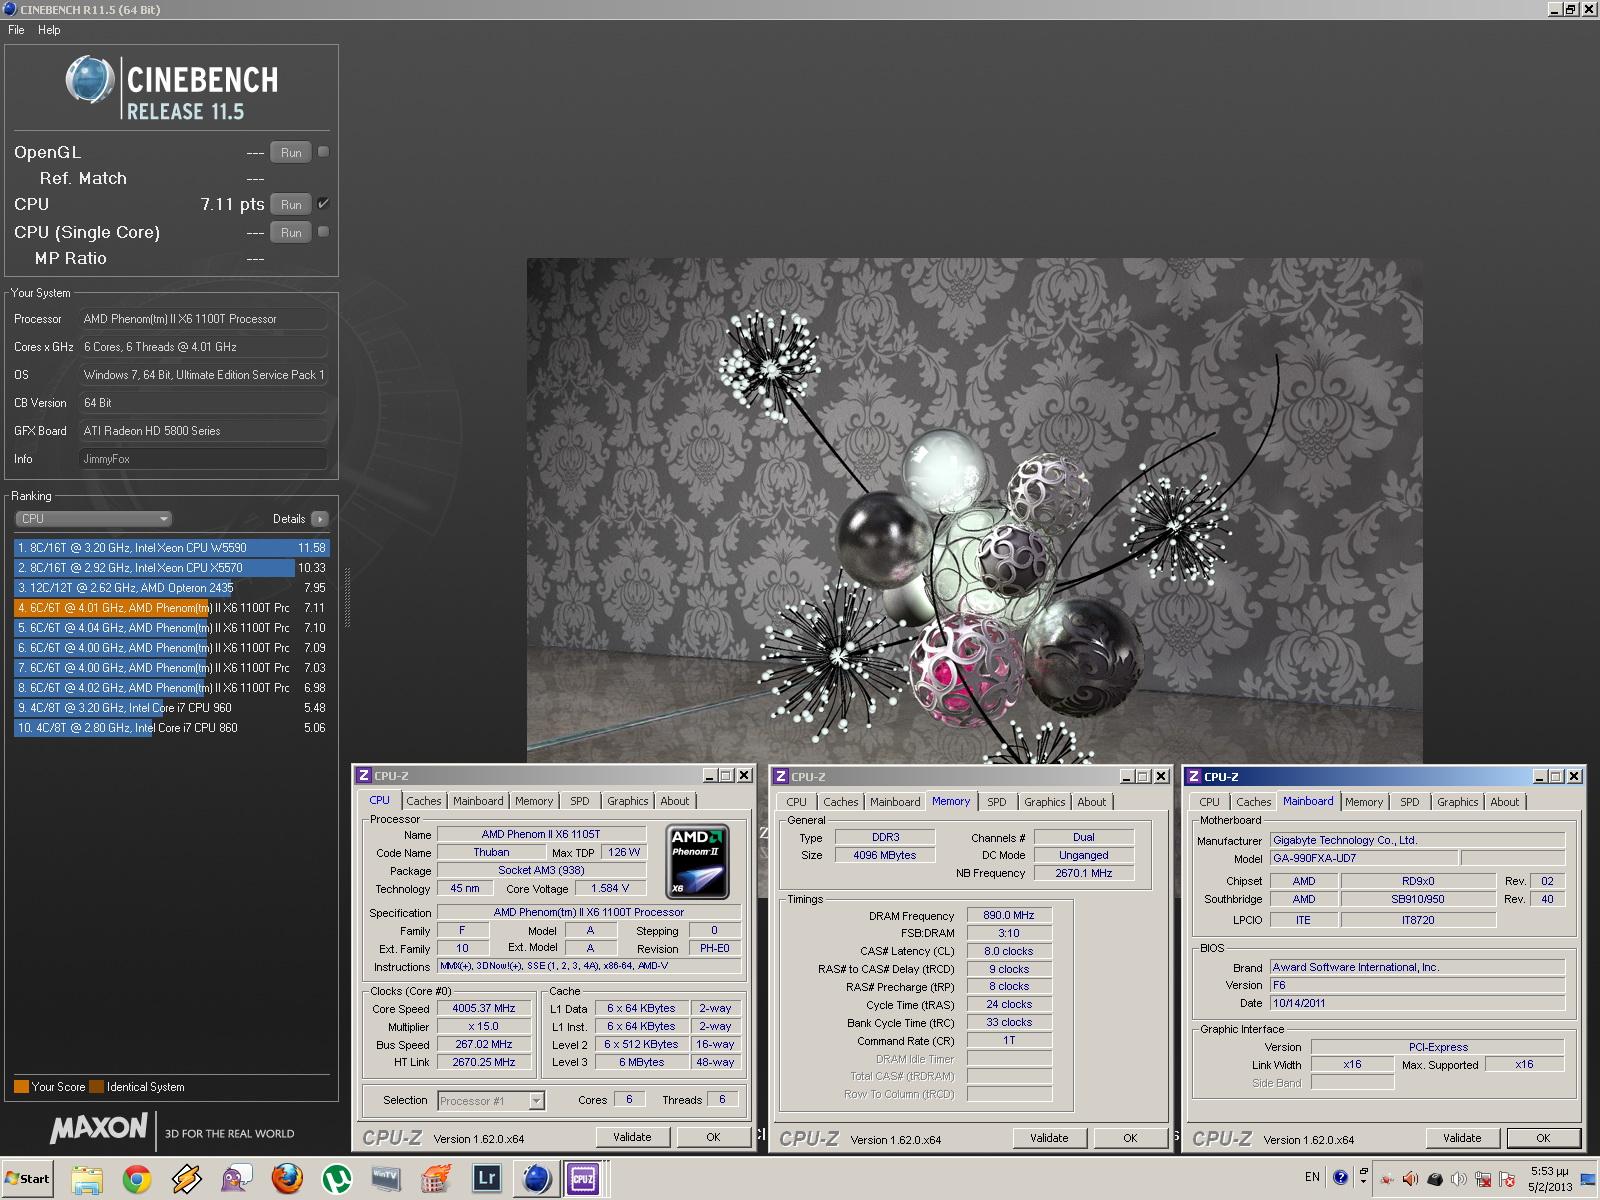Open Windows Explorer from the taskbar
Image resolution: width=1600 pixels, height=1200 pixels.
(87, 1179)
